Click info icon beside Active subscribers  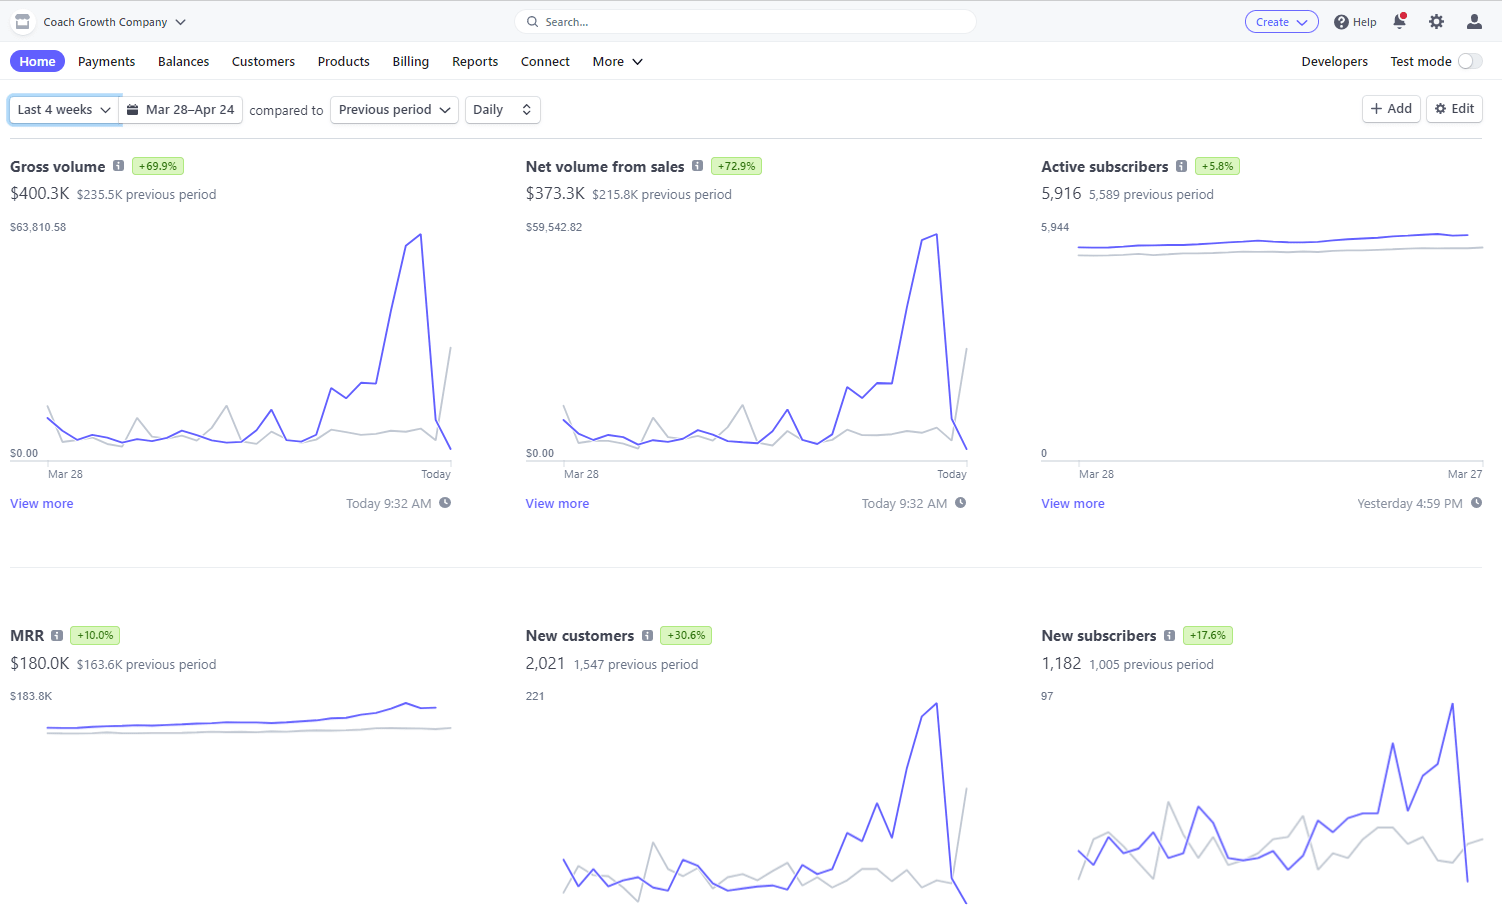(1182, 166)
